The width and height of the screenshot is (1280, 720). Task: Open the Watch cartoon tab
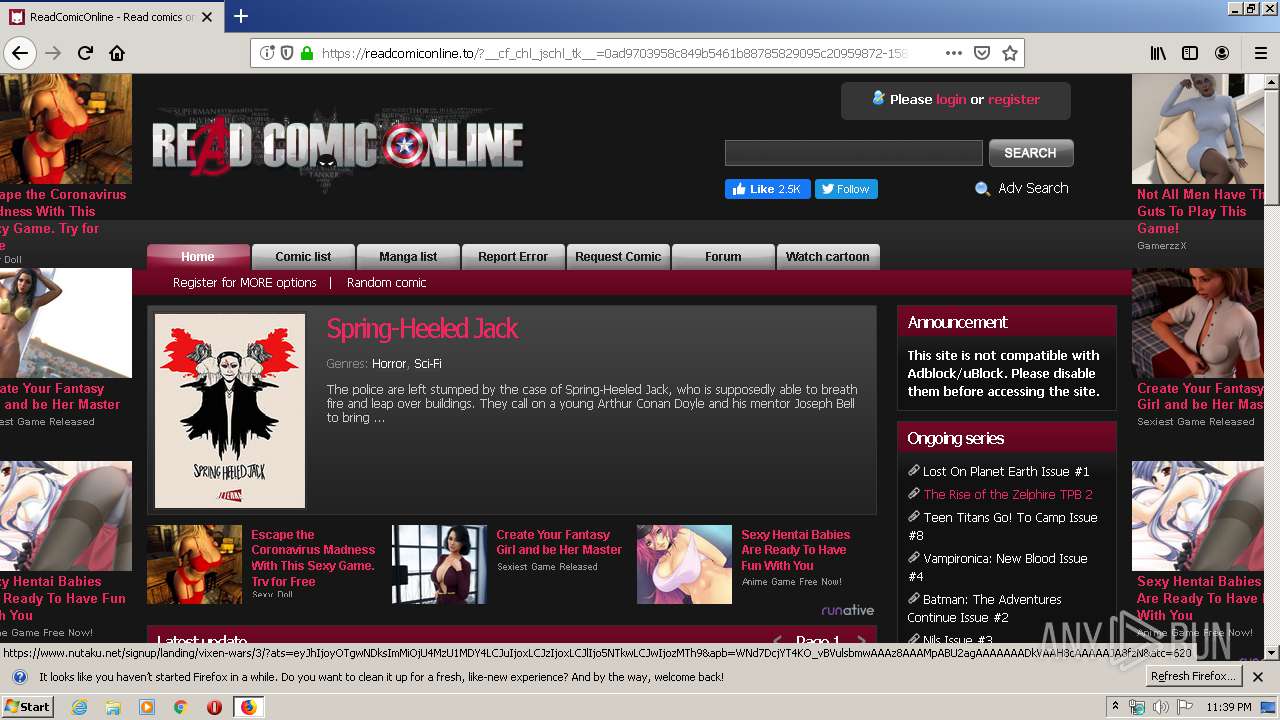click(828, 257)
